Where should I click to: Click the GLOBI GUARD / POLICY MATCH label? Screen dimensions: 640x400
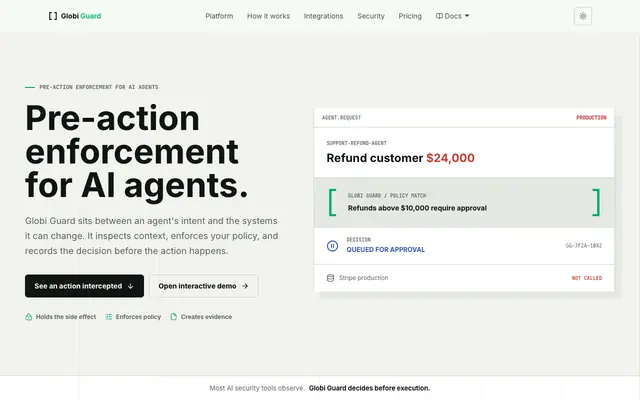(387, 196)
